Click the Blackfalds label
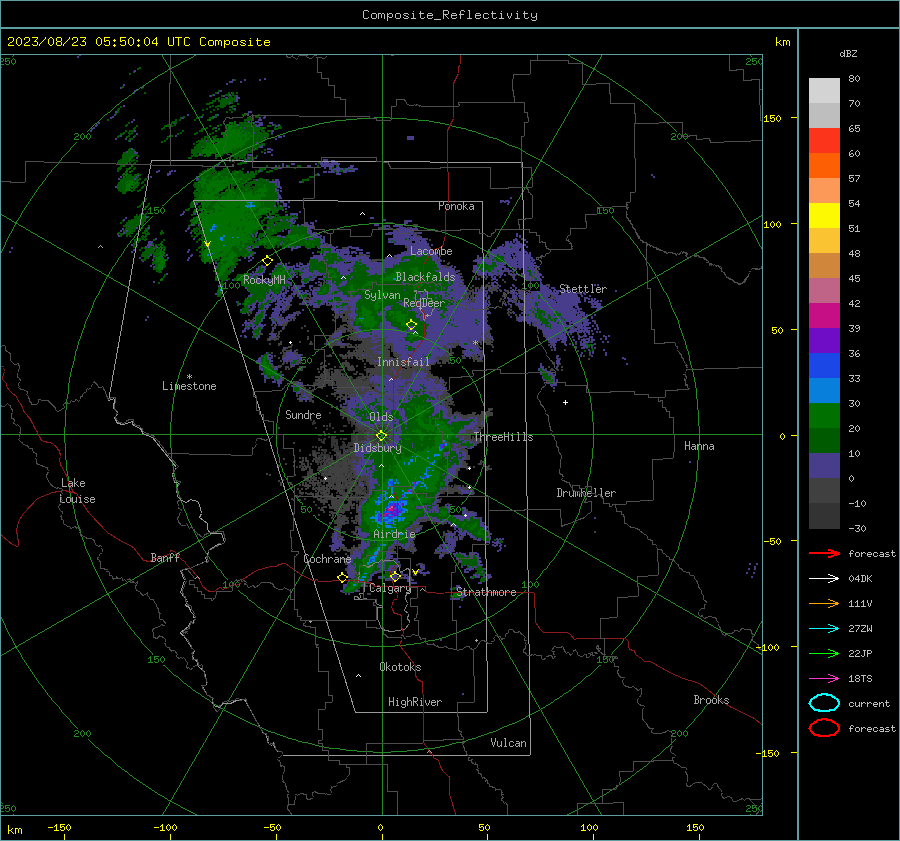 pos(425,277)
